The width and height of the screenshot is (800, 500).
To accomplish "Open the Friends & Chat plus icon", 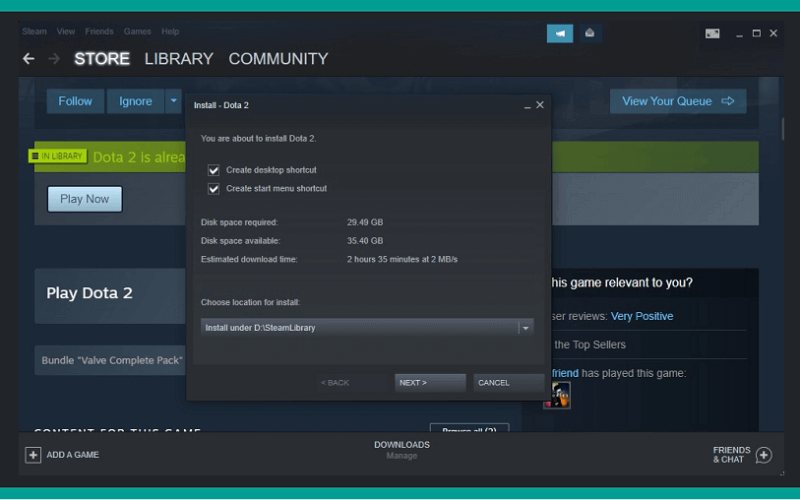I will pos(764,455).
